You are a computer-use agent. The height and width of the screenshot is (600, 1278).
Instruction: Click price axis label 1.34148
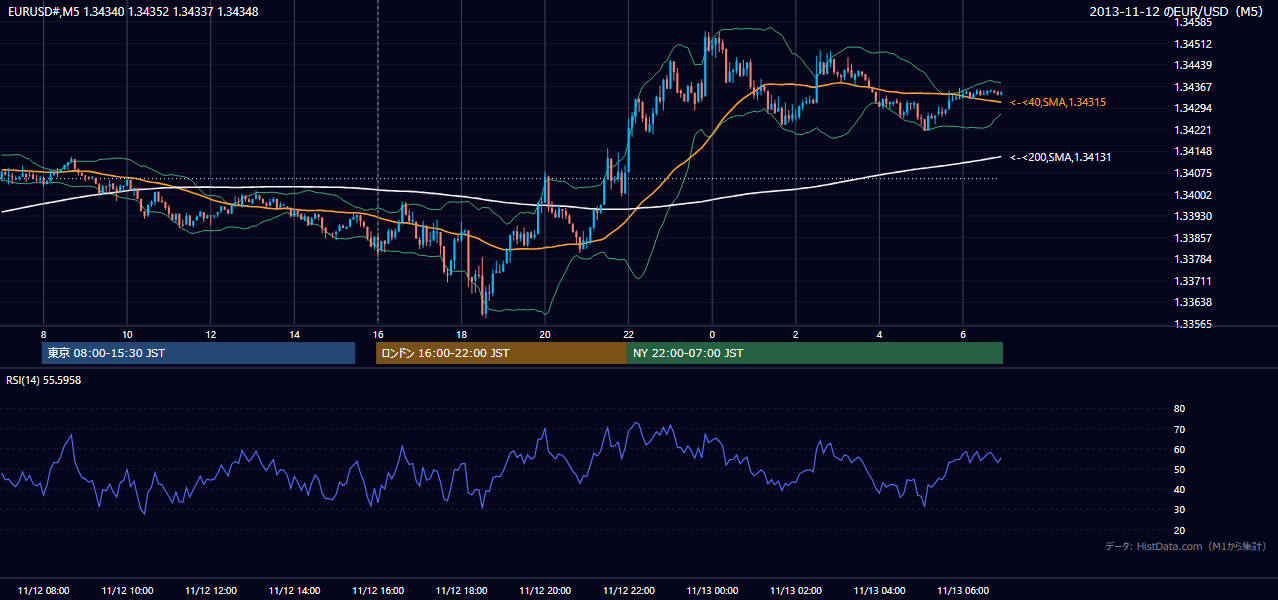point(1193,152)
